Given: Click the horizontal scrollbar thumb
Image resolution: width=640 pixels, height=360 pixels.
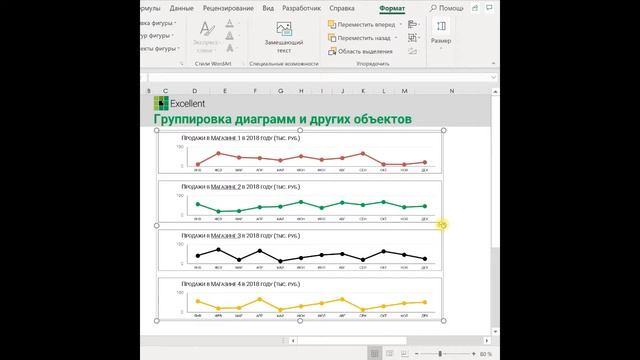Looking at the screenshot, I should coord(352,340).
